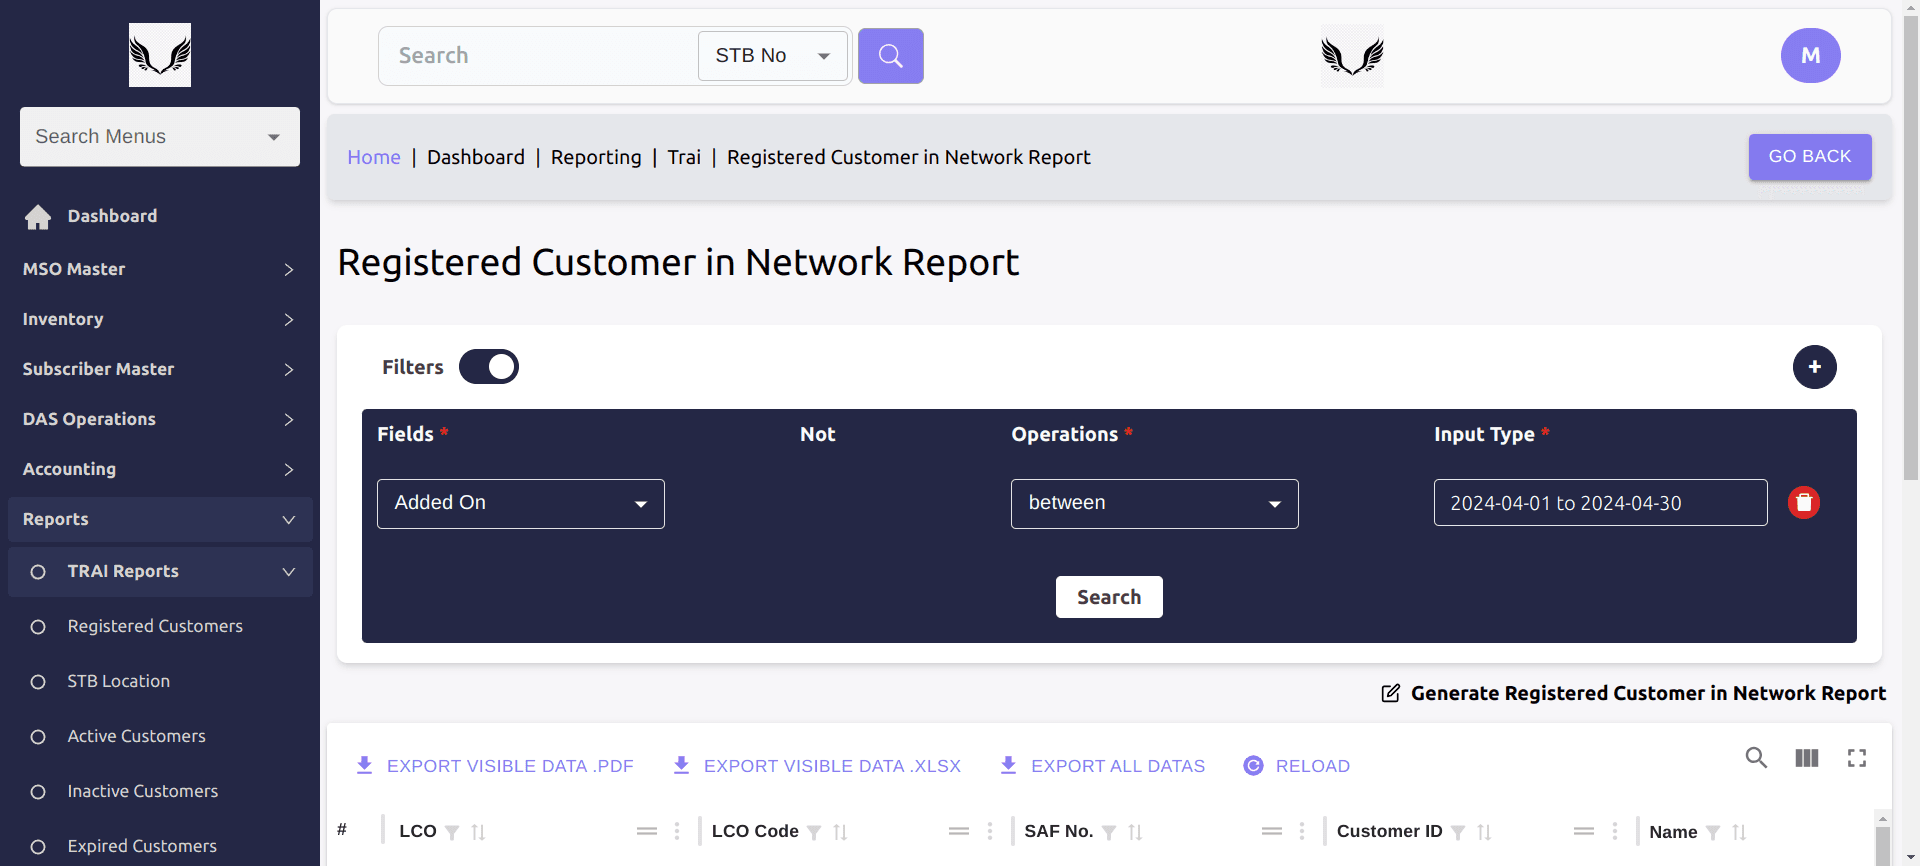The height and width of the screenshot is (866, 1920).
Task: Click the purple magnifier search button
Action: pos(890,56)
